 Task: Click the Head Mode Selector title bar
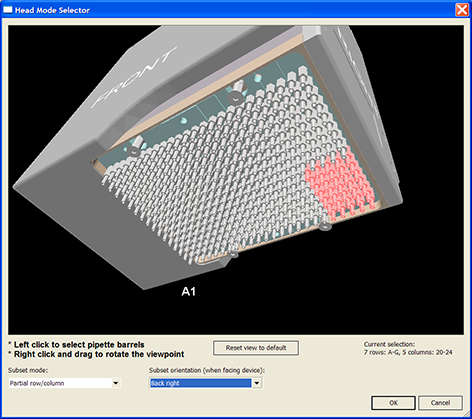230,10
